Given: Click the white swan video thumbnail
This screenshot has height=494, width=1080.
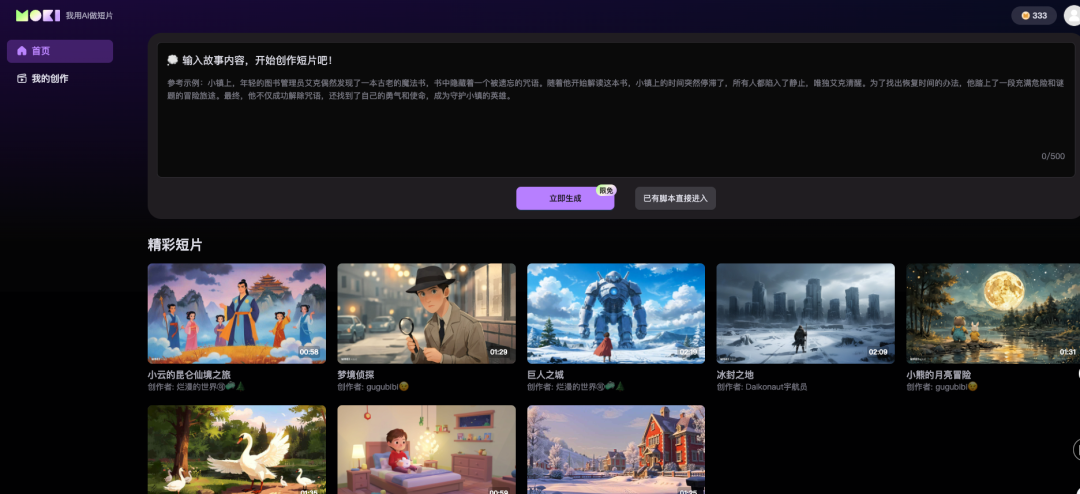Looking at the screenshot, I should pyautogui.click(x=236, y=449).
